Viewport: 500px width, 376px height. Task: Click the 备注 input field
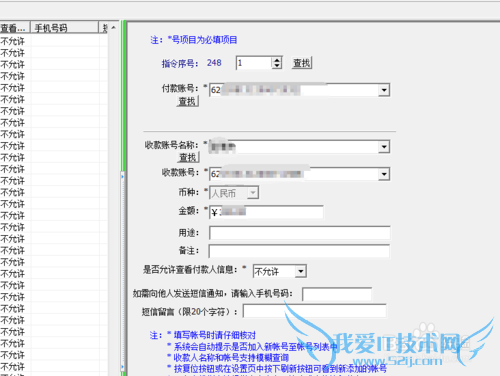[x=299, y=251]
